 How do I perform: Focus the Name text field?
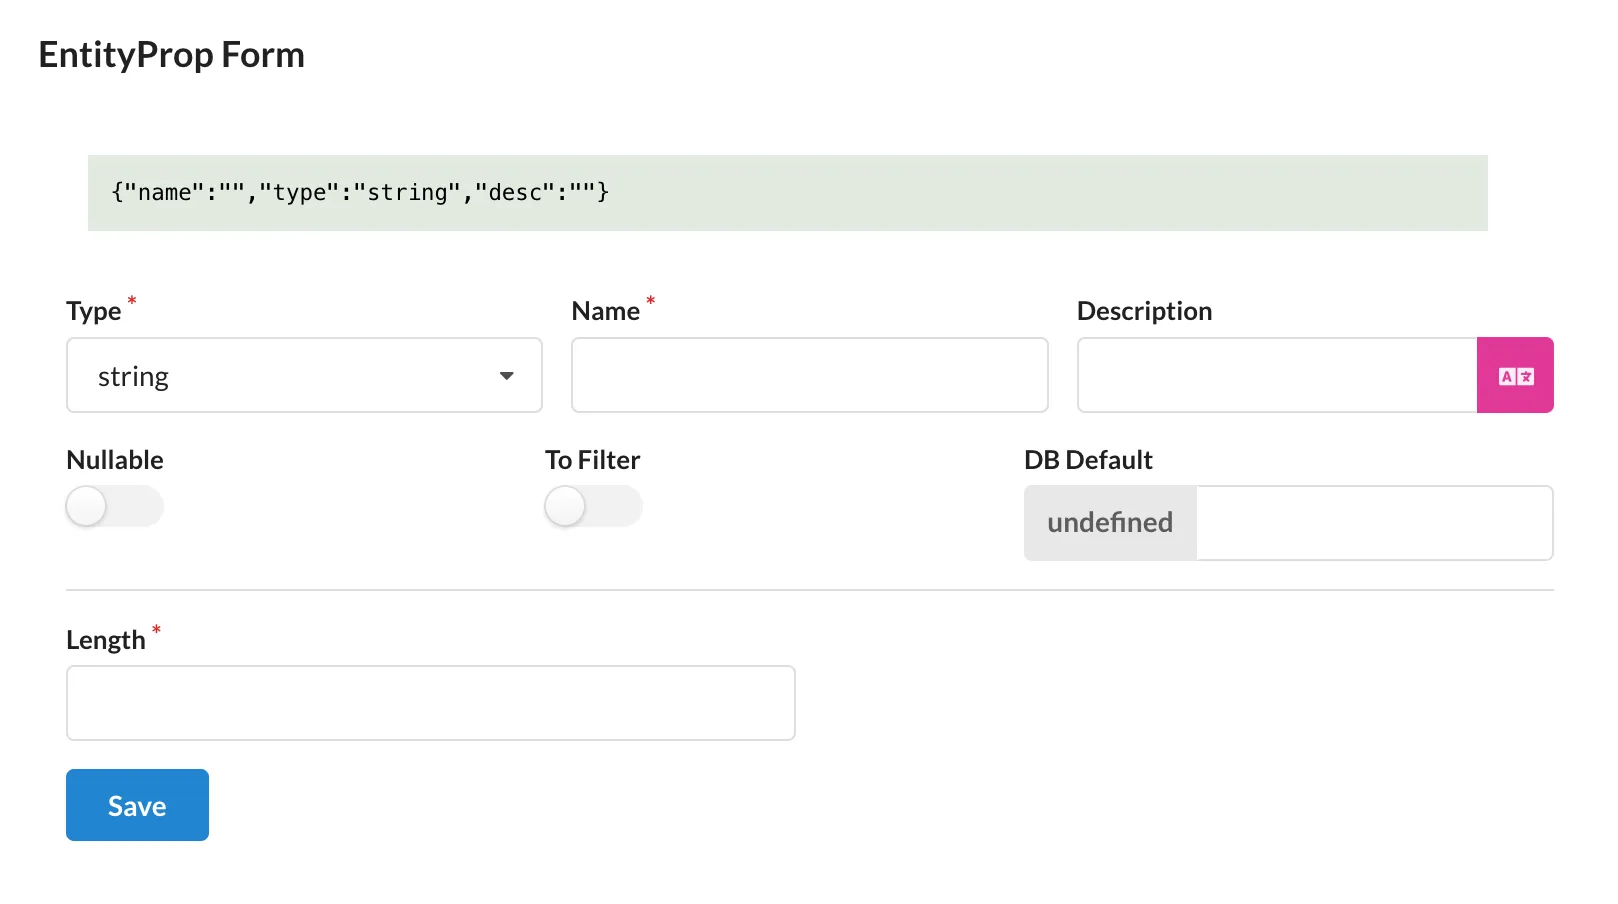[809, 376]
